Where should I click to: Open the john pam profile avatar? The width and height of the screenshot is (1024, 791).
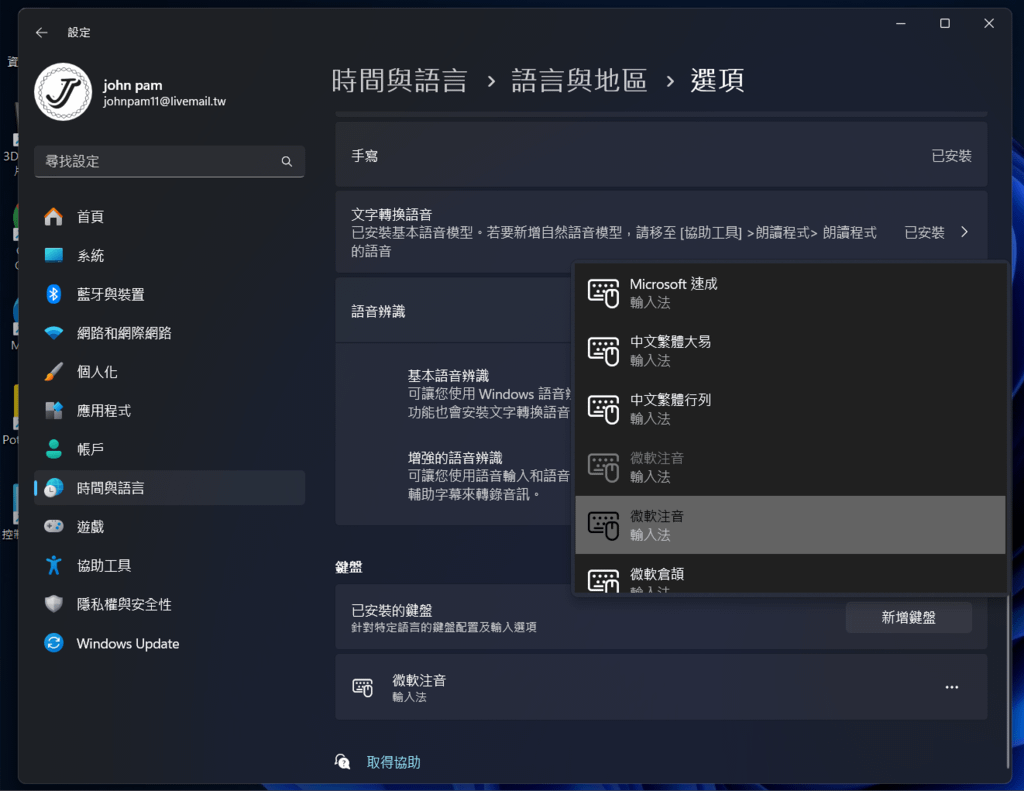tap(63, 92)
